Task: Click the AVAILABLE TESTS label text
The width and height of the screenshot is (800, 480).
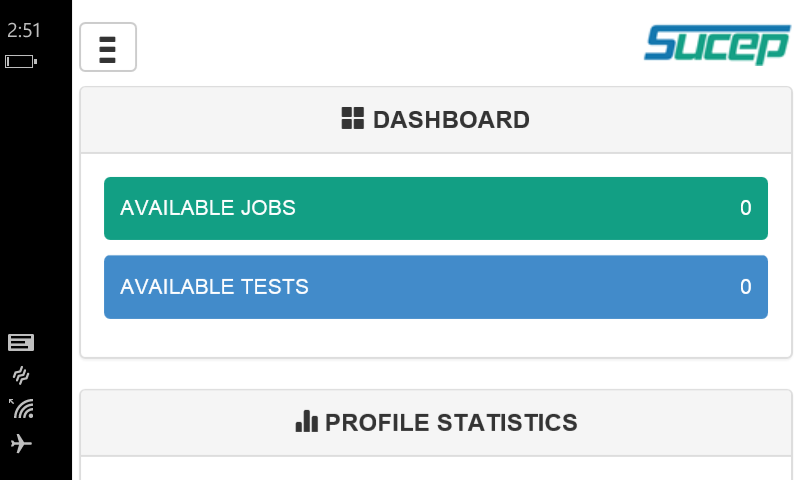Action: [214, 287]
